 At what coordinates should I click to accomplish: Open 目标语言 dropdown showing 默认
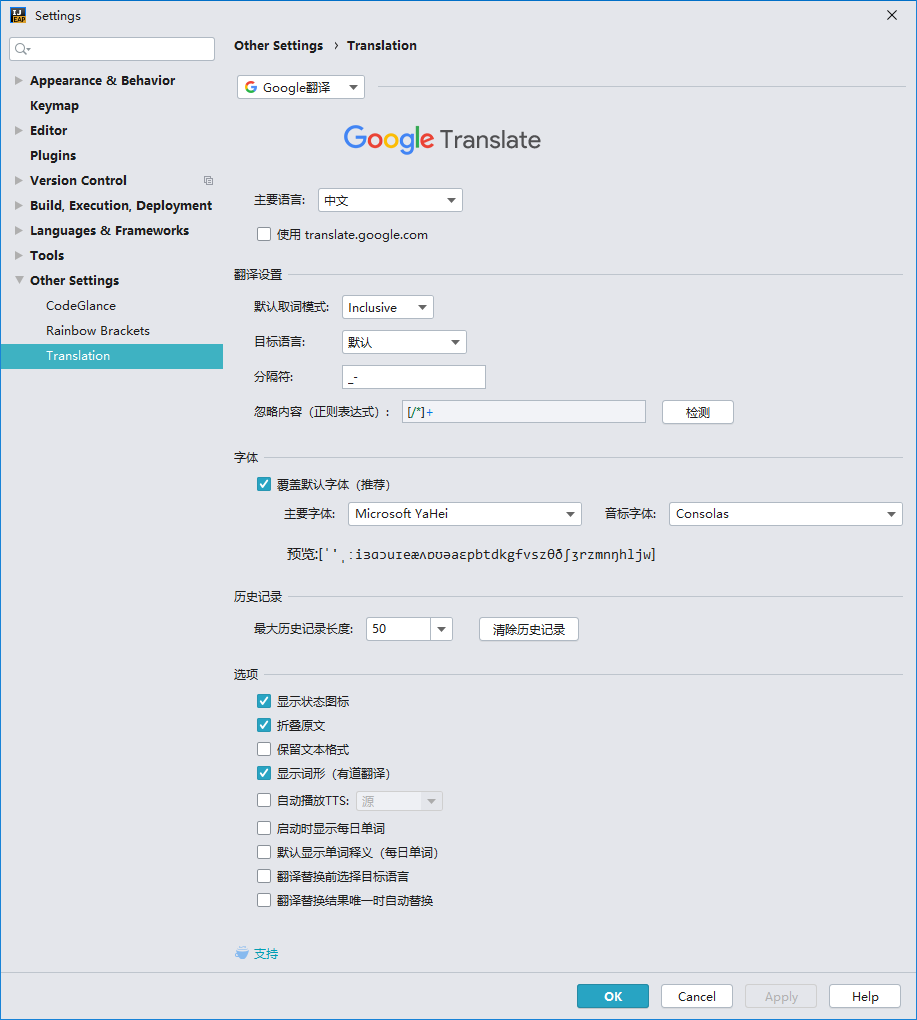(x=404, y=342)
